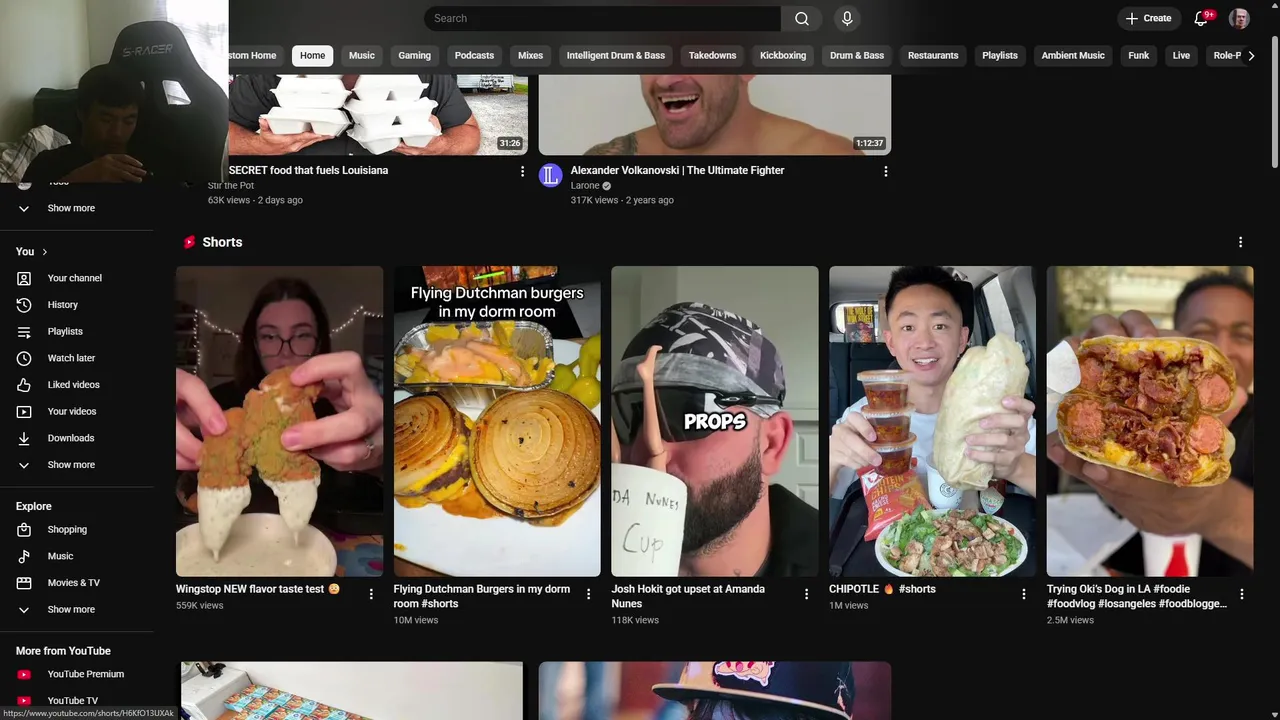The image size is (1280, 720).
Task: Play Wingstop NEW flavor short
Action: (279, 421)
